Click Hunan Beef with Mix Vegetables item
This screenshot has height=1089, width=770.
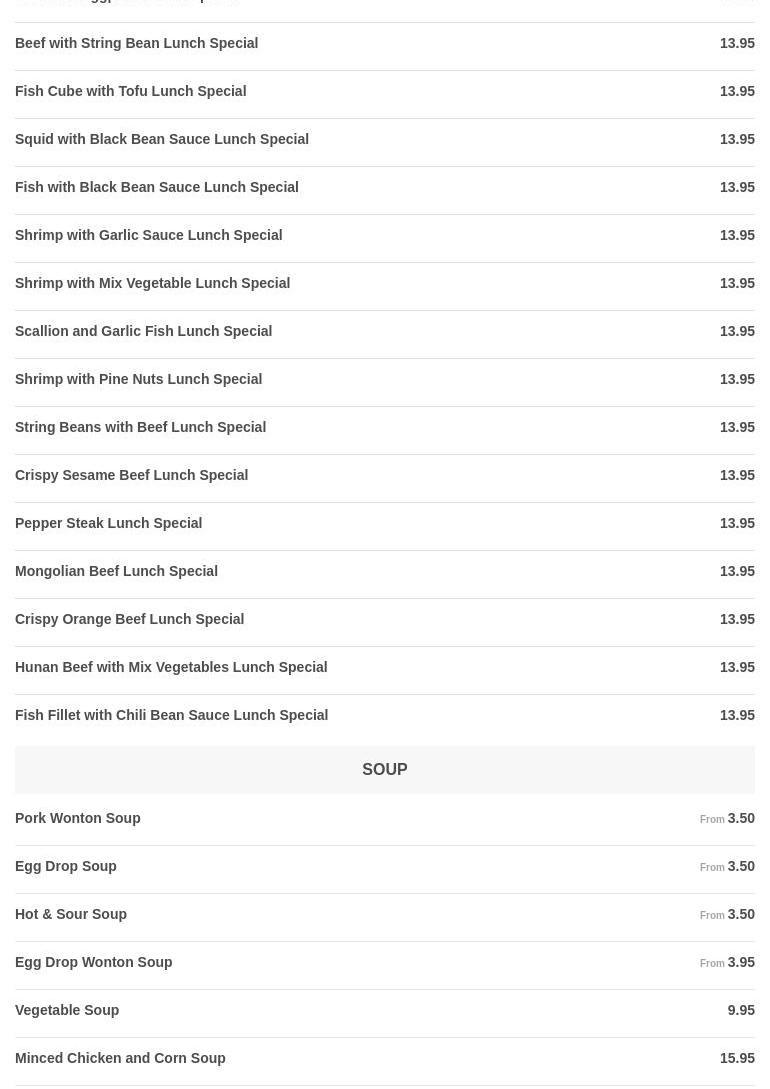171,667
